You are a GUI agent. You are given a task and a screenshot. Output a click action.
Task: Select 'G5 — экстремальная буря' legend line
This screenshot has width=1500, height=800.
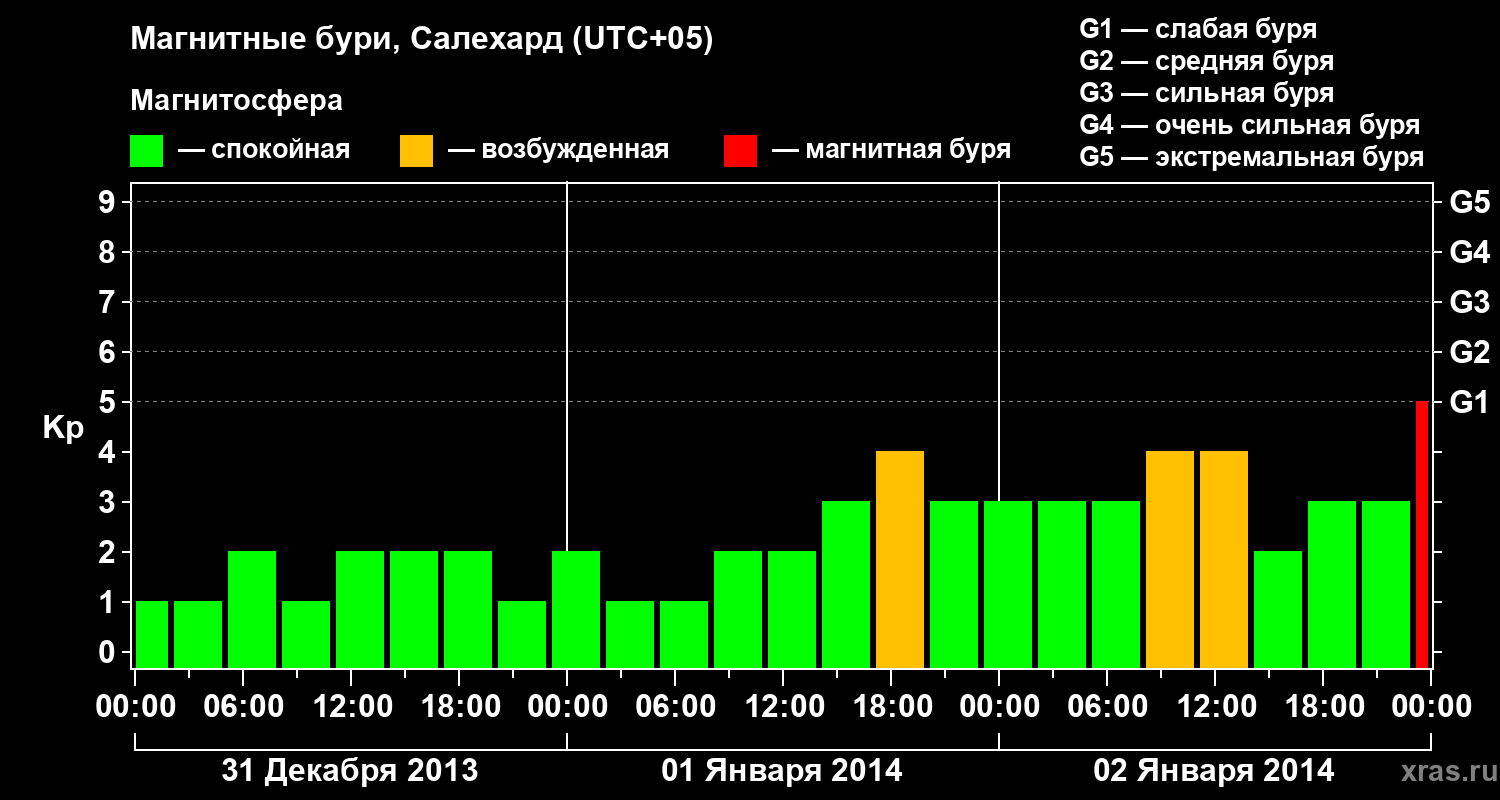(1252, 157)
